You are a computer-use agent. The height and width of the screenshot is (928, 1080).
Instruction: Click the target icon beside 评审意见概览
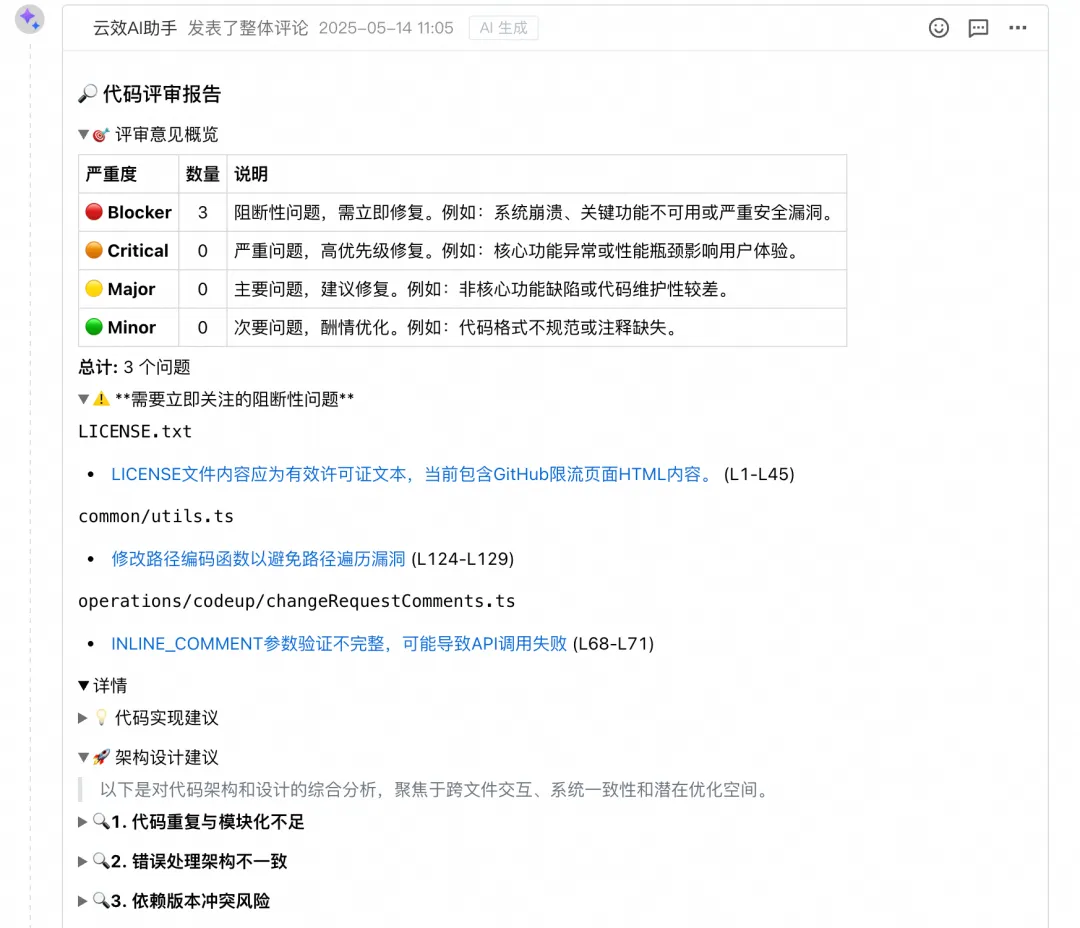pos(101,134)
